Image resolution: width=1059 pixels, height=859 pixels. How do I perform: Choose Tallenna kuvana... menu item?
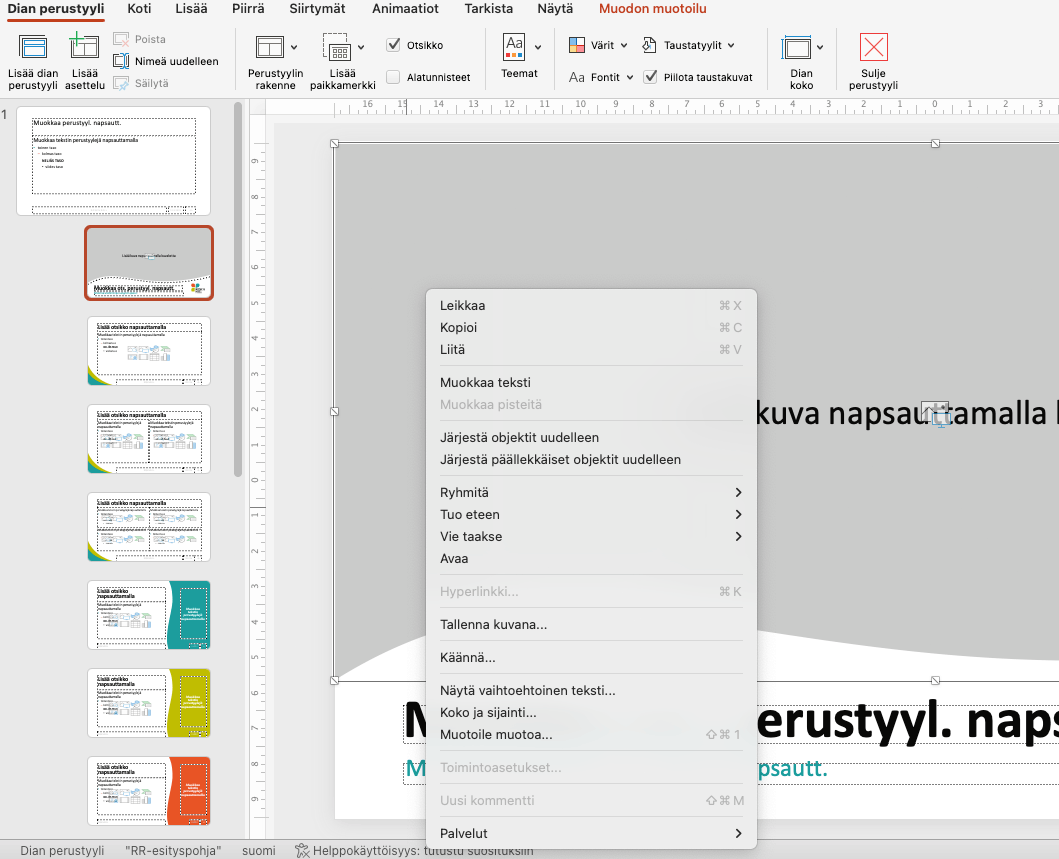pos(591,625)
